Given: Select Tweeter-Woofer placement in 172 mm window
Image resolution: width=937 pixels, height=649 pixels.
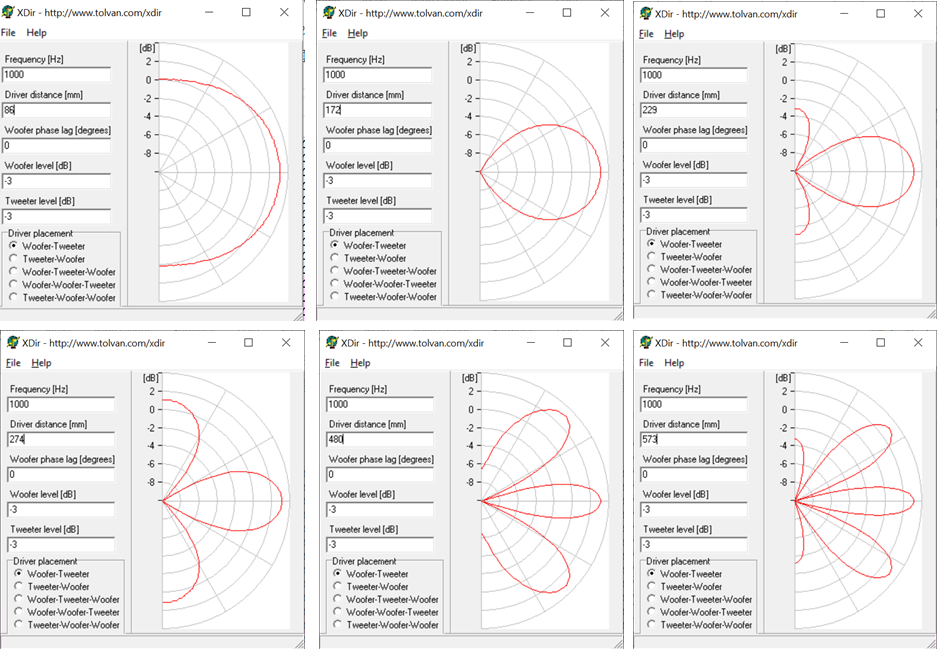Looking at the screenshot, I should [x=368, y=258].
